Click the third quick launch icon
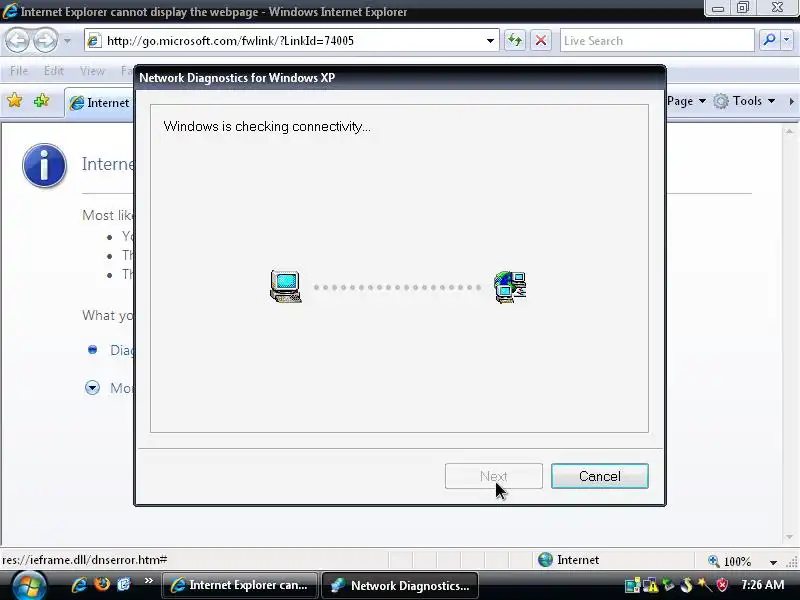 click(x=124, y=584)
